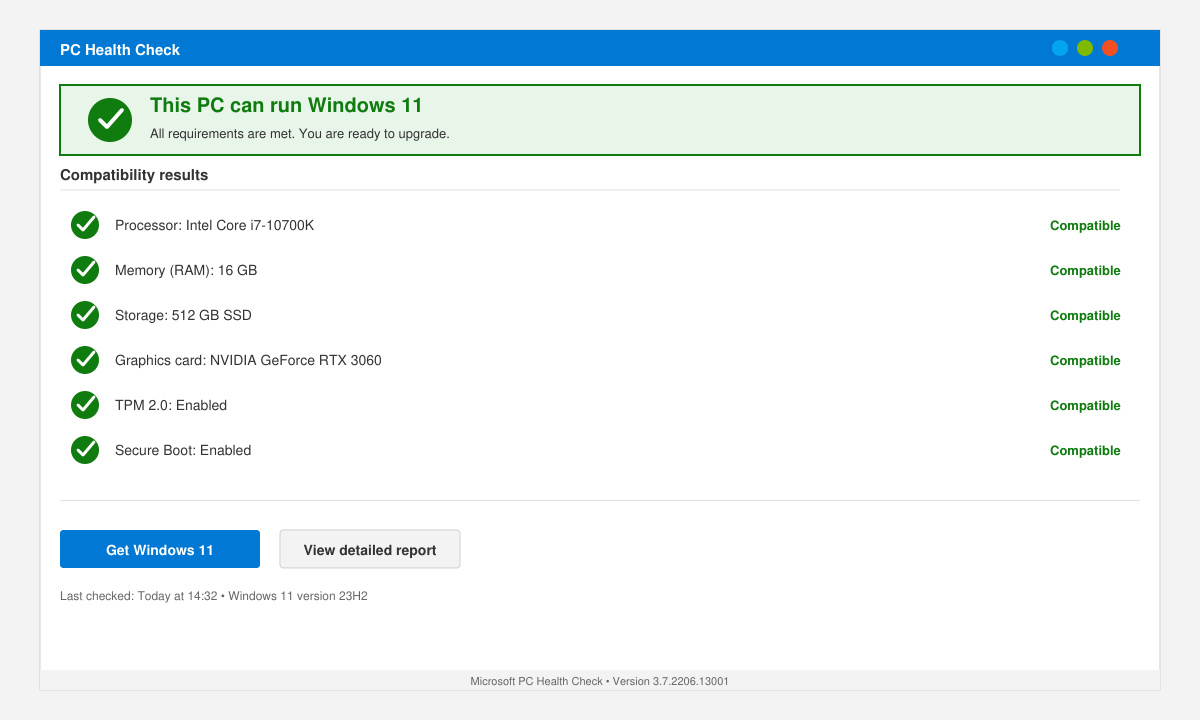Select 'All requirements are met' message text
Screen dimensions: 1200x720
click(x=300, y=133)
